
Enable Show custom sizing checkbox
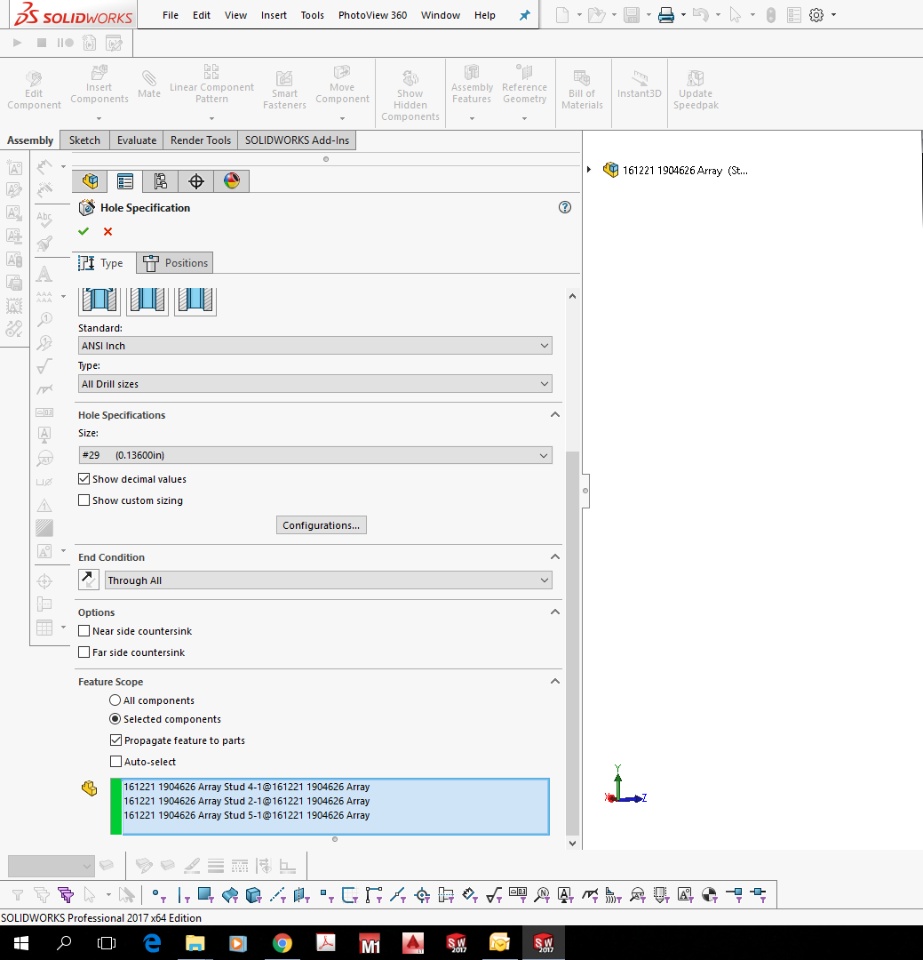[84, 500]
